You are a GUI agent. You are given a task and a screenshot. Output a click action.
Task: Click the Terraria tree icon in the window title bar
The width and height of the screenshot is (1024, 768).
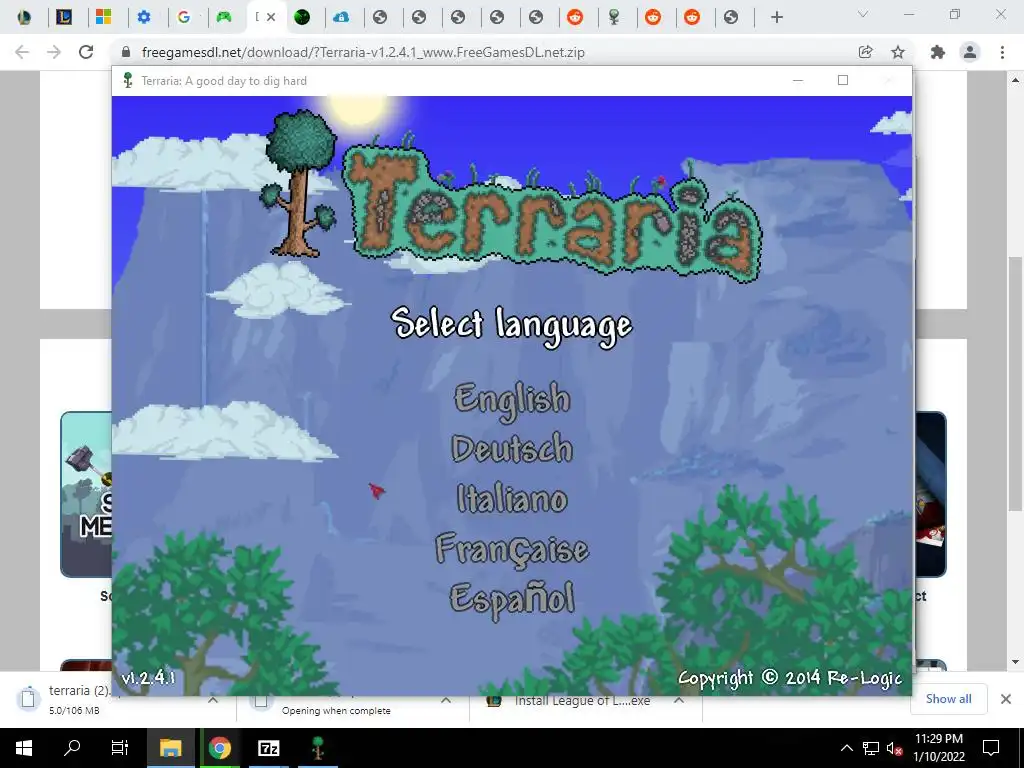point(128,80)
